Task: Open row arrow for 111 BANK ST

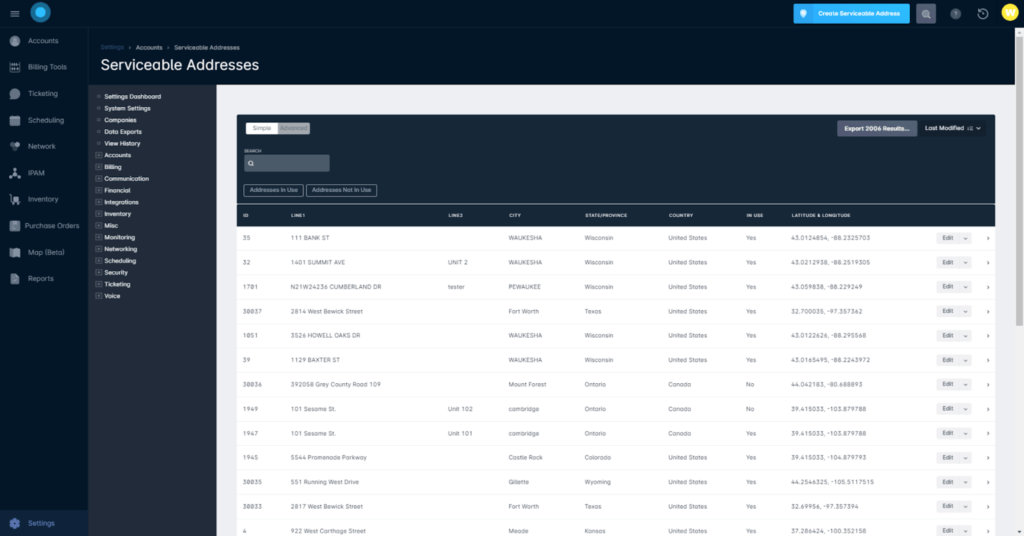Action: [987, 238]
